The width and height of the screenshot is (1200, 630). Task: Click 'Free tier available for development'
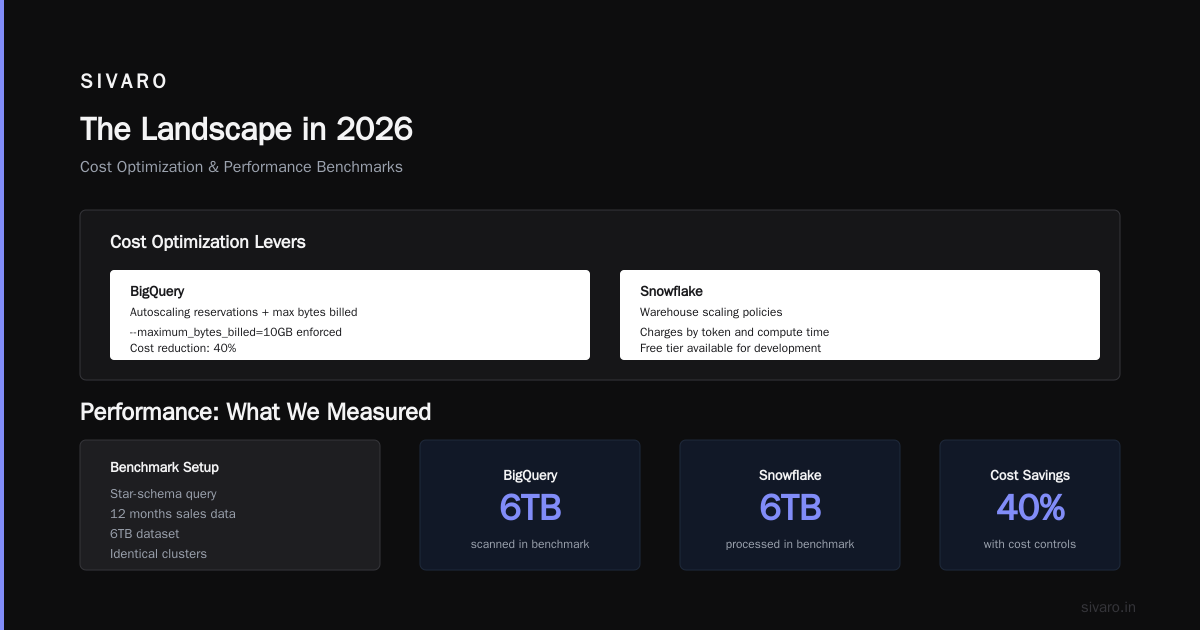pos(730,348)
